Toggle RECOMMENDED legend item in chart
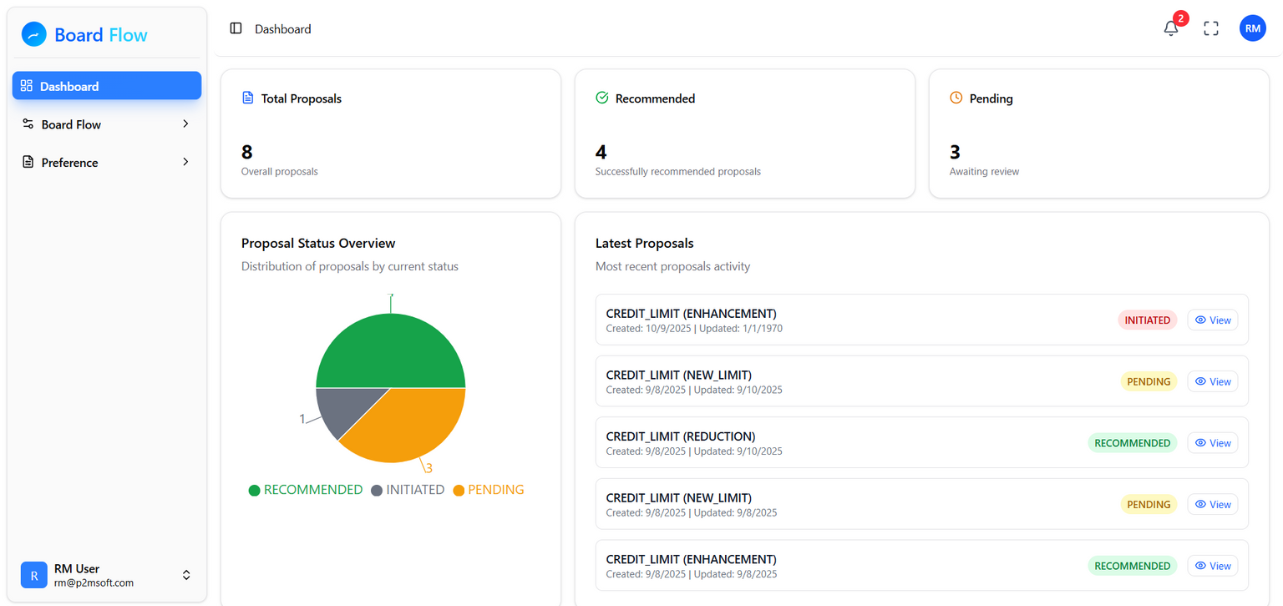This screenshot has height=606, width=1283. coord(305,490)
